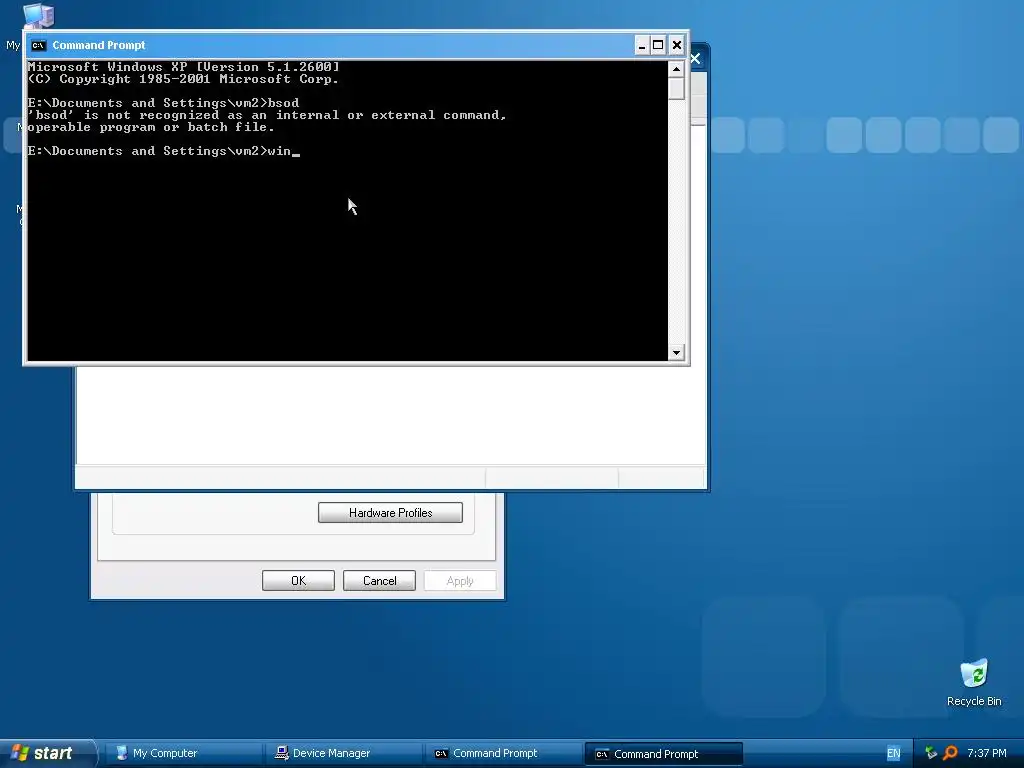Image resolution: width=1024 pixels, height=768 pixels.
Task: Click the Command Prompt window title text
Action: (x=99, y=45)
